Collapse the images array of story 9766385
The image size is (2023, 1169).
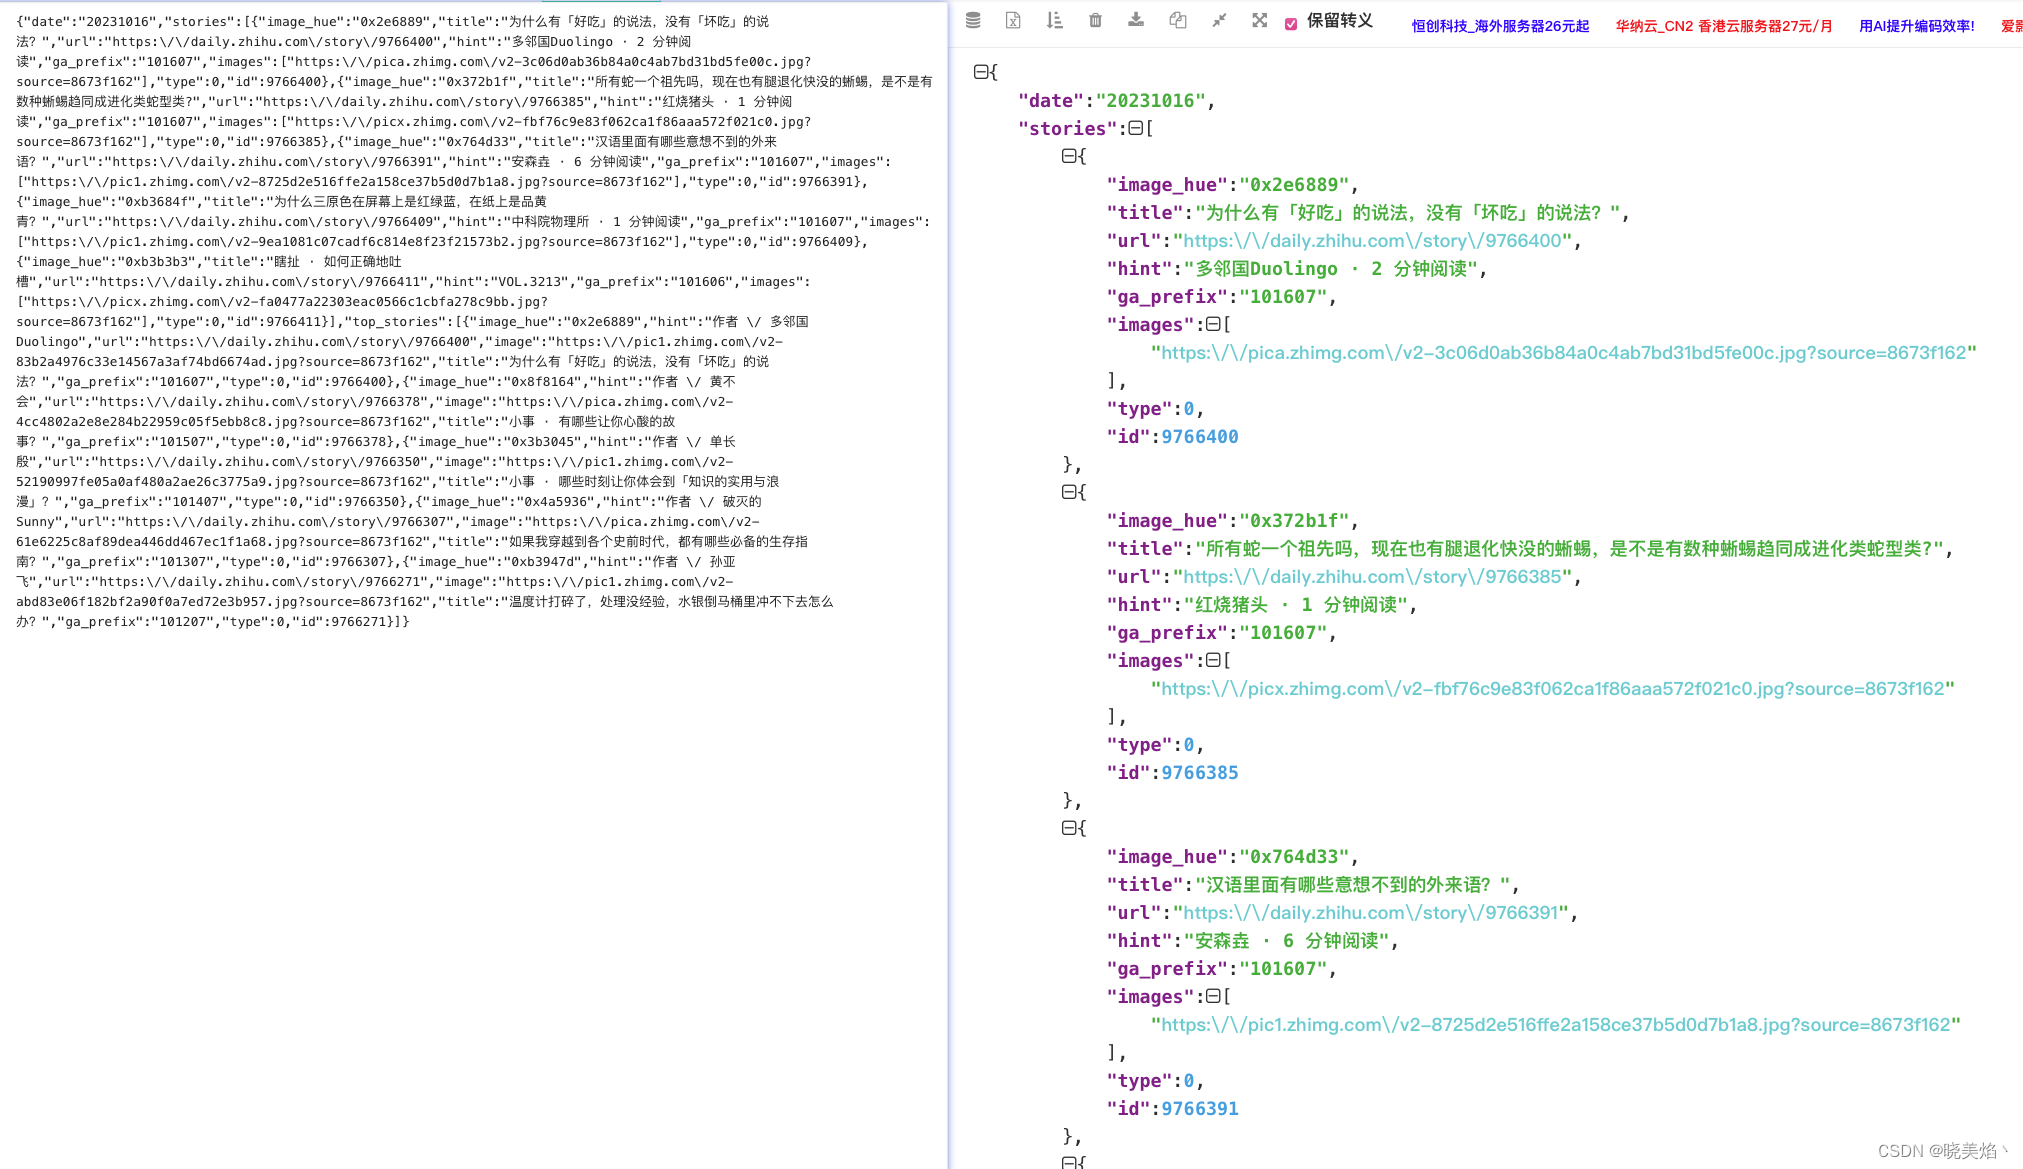click(x=1213, y=660)
